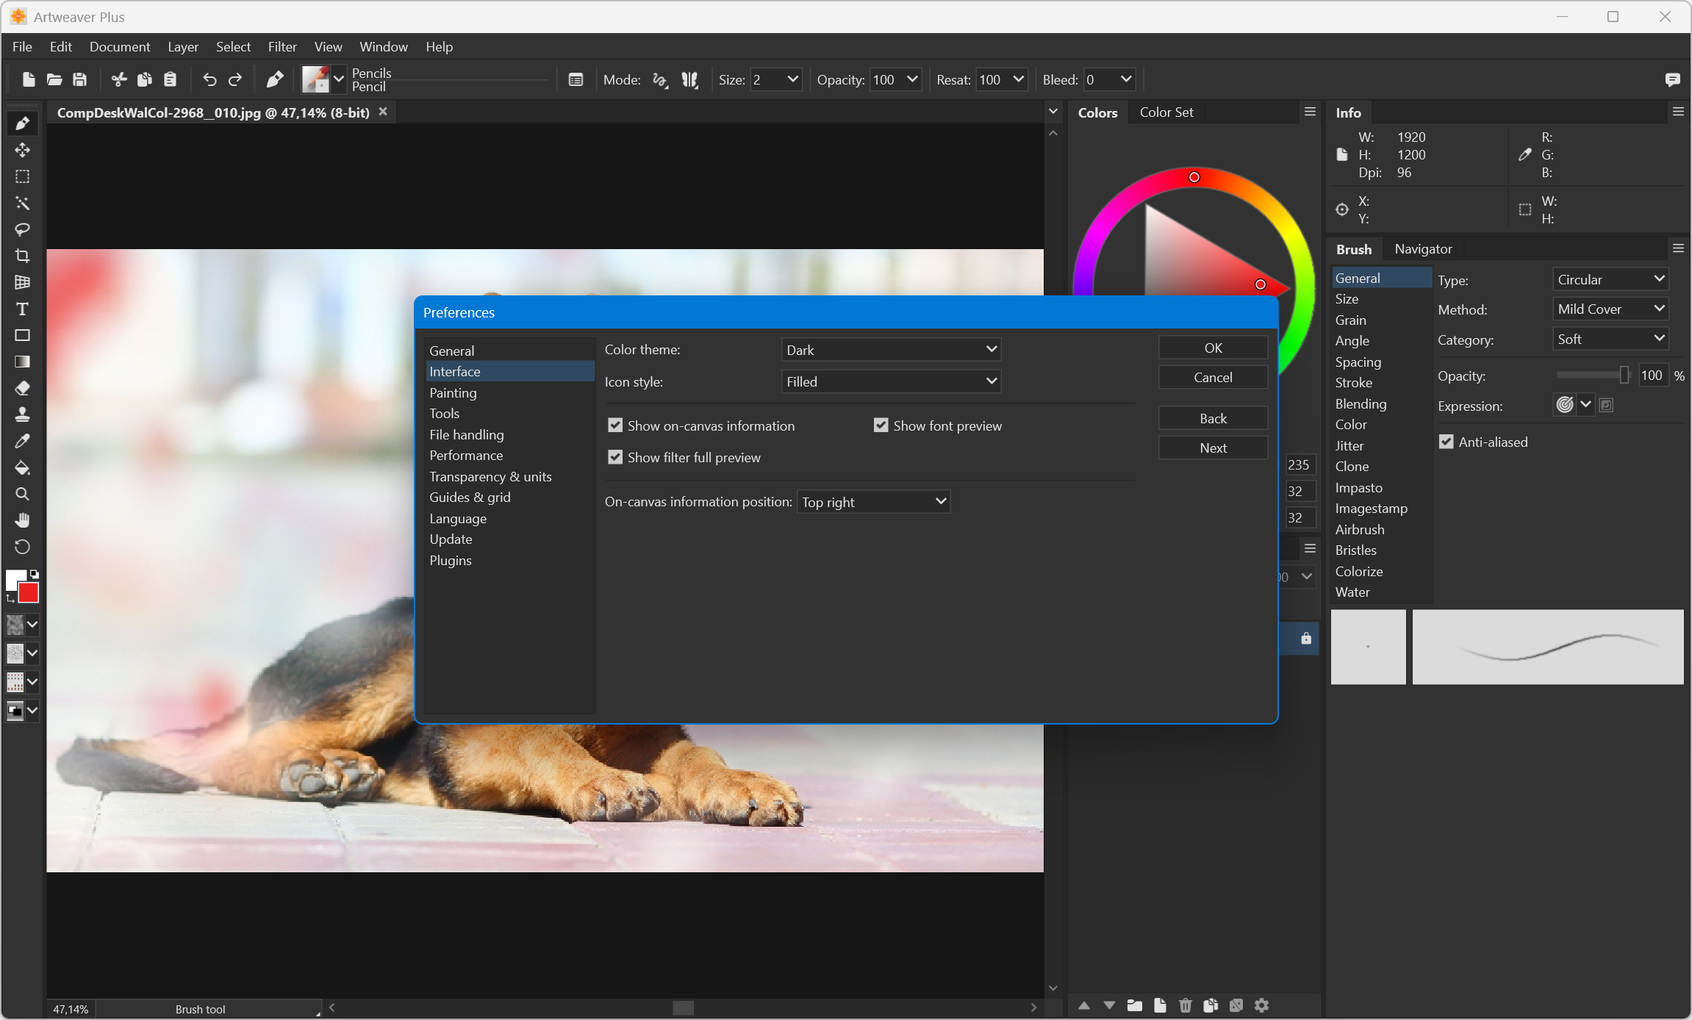Screen dimensions: 1692x1020
Task: Choose the Zoom magnifier tool
Action: coord(22,494)
